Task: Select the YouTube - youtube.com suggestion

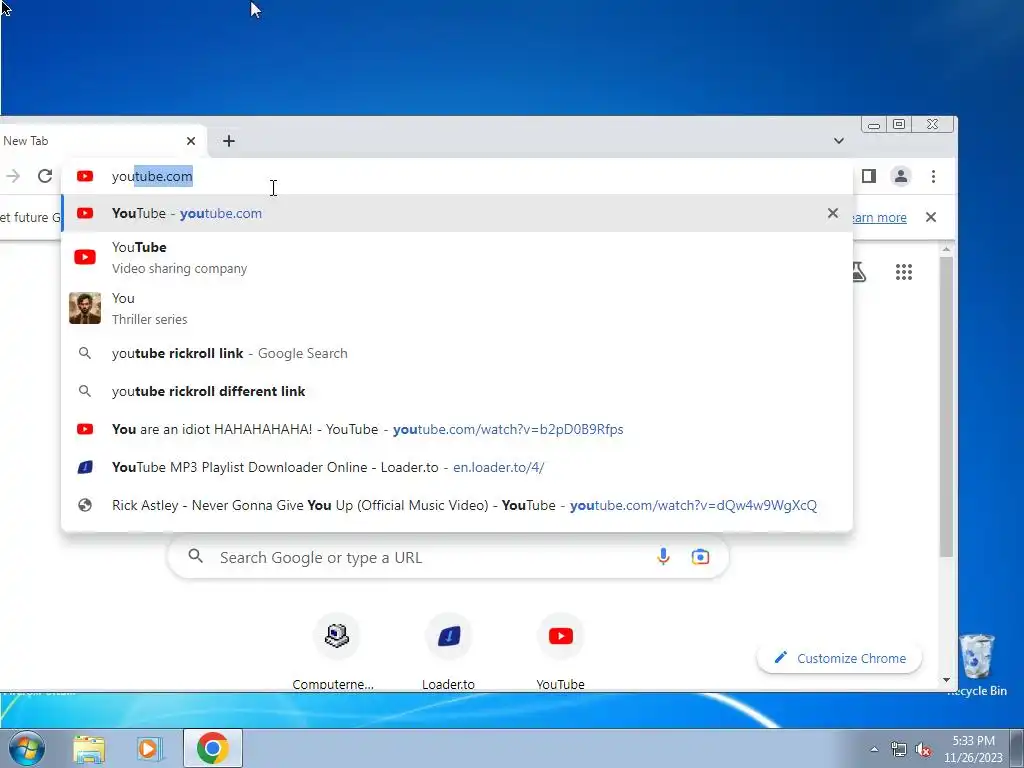Action: [456, 213]
